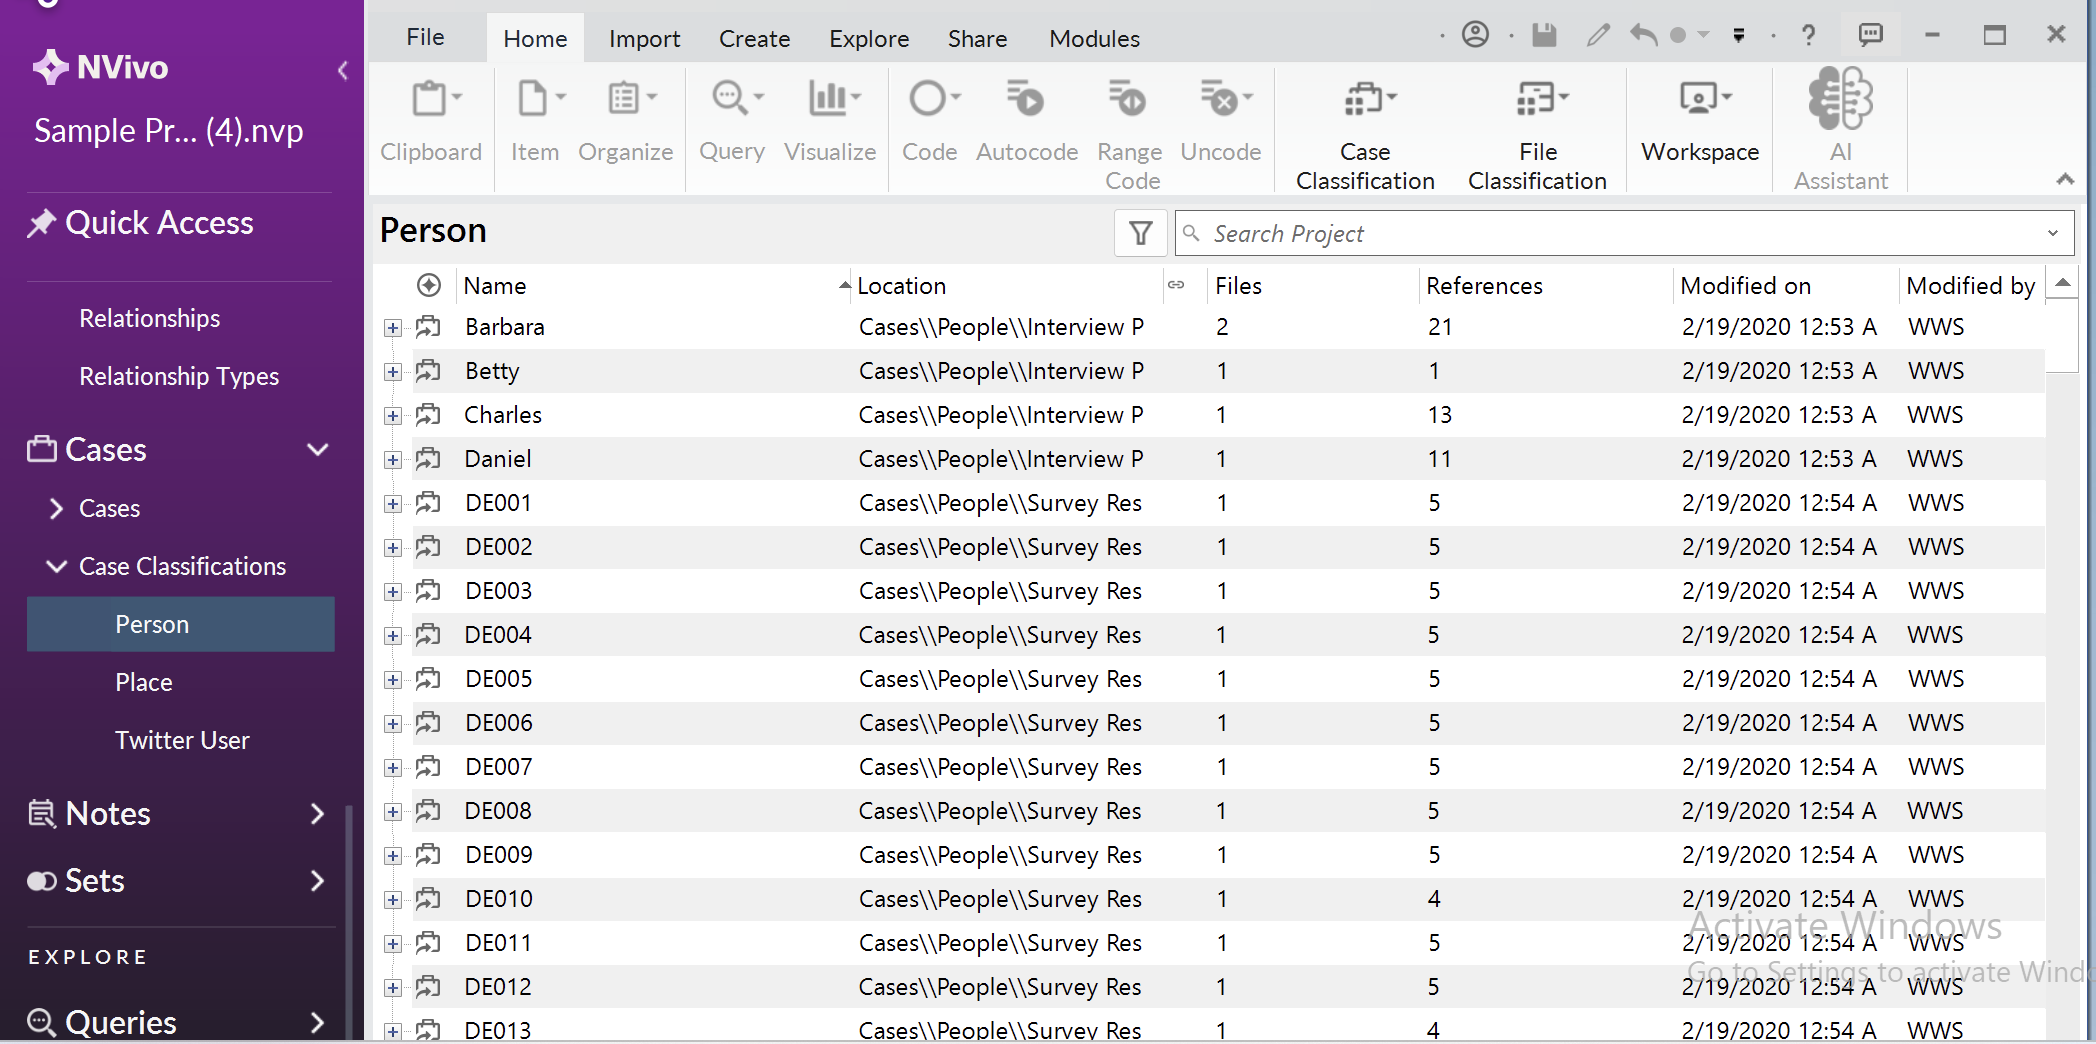Viewport: 2096px width, 1044px height.
Task: Collapse the Case Classifications tree node
Action: click(57, 566)
